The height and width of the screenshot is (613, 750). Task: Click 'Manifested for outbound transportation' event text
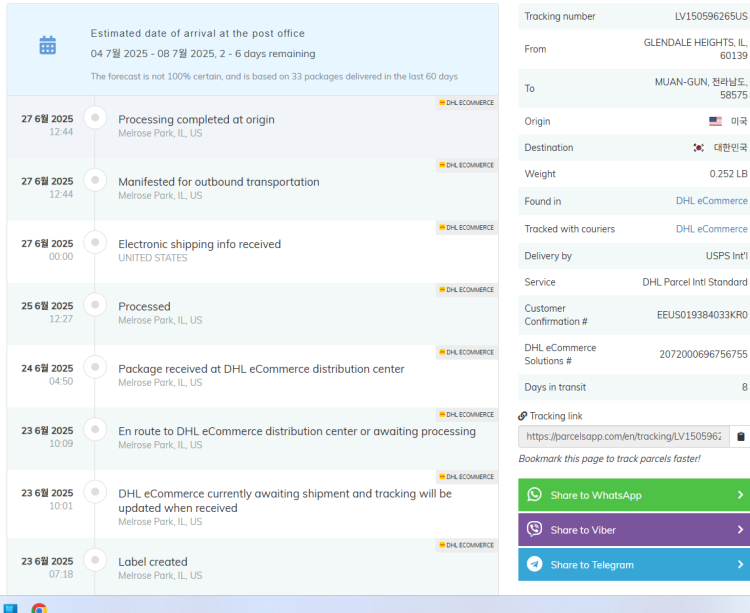[219, 182]
